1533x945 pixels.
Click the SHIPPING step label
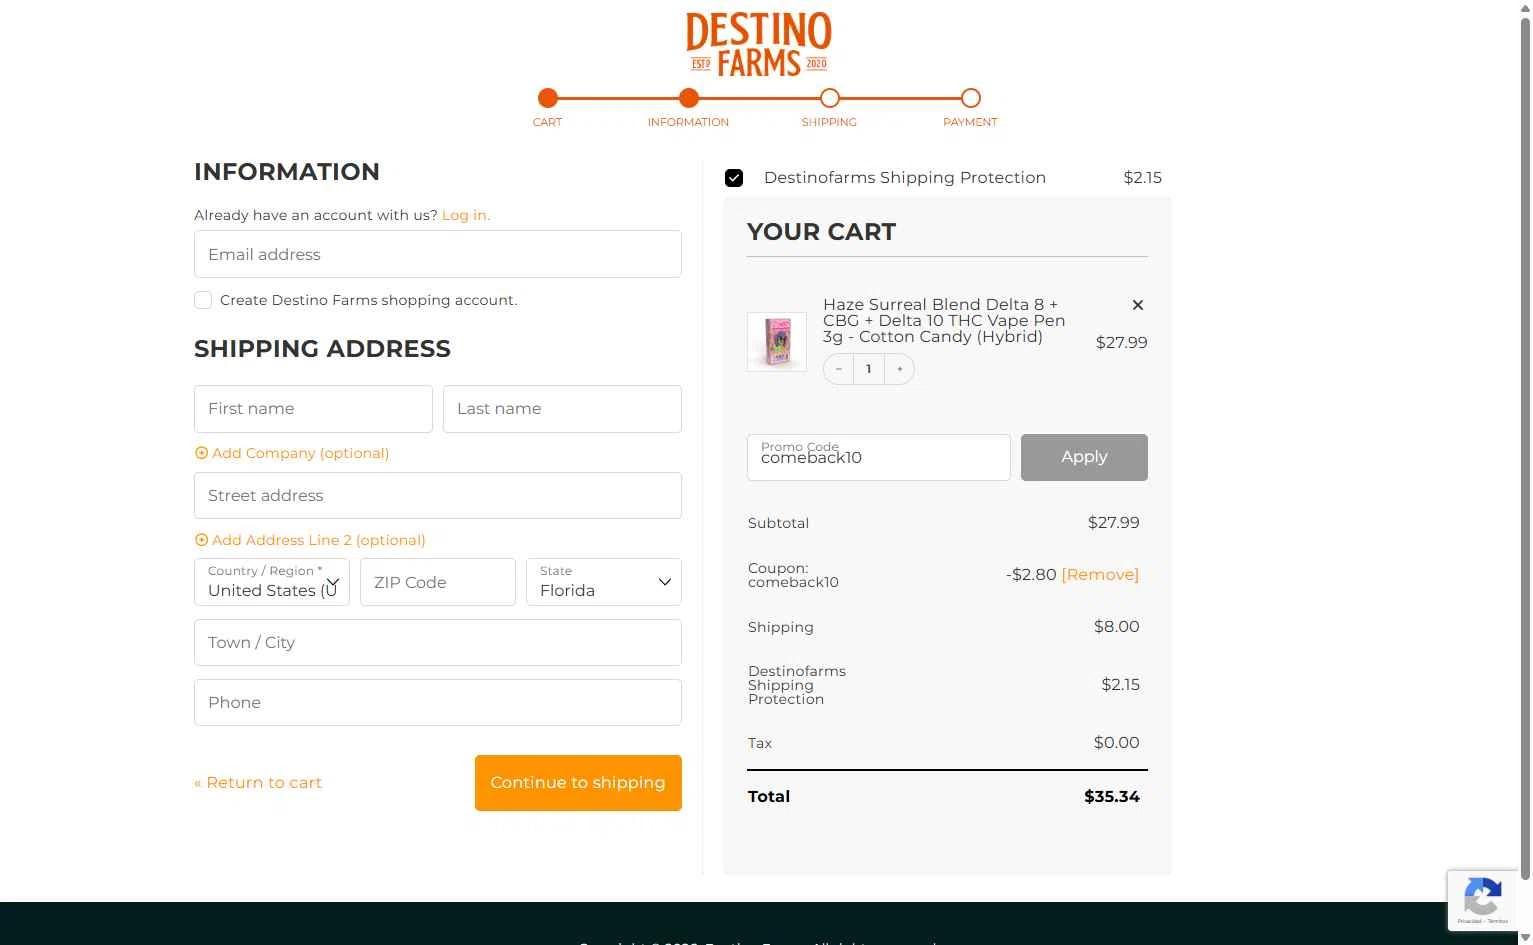[x=829, y=122]
